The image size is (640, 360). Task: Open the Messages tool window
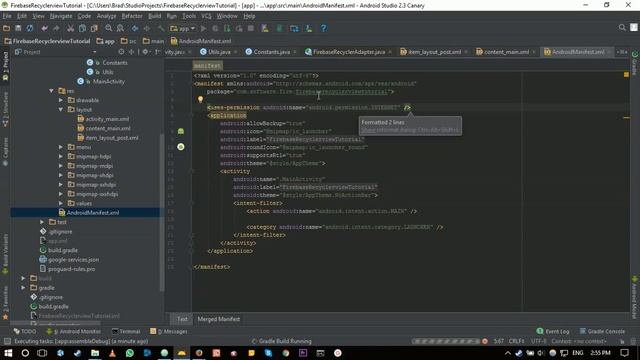point(169,331)
